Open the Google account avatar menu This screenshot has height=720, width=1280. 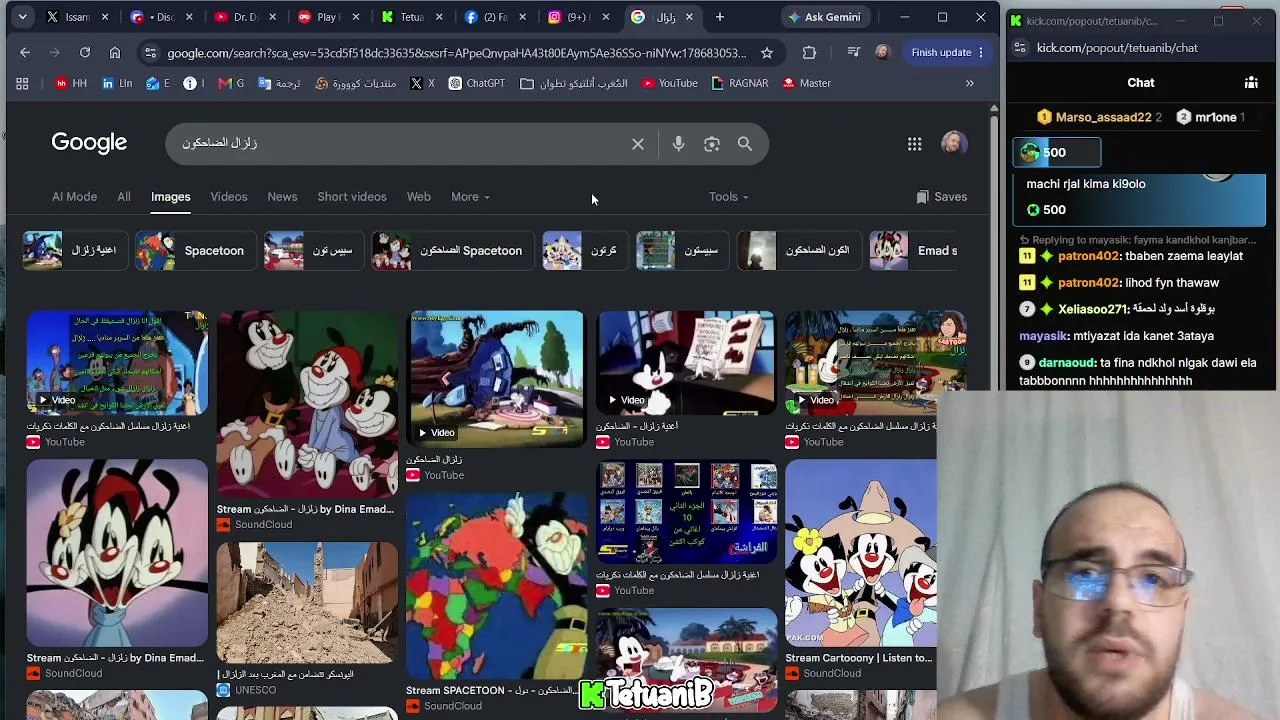(x=953, y=143)
